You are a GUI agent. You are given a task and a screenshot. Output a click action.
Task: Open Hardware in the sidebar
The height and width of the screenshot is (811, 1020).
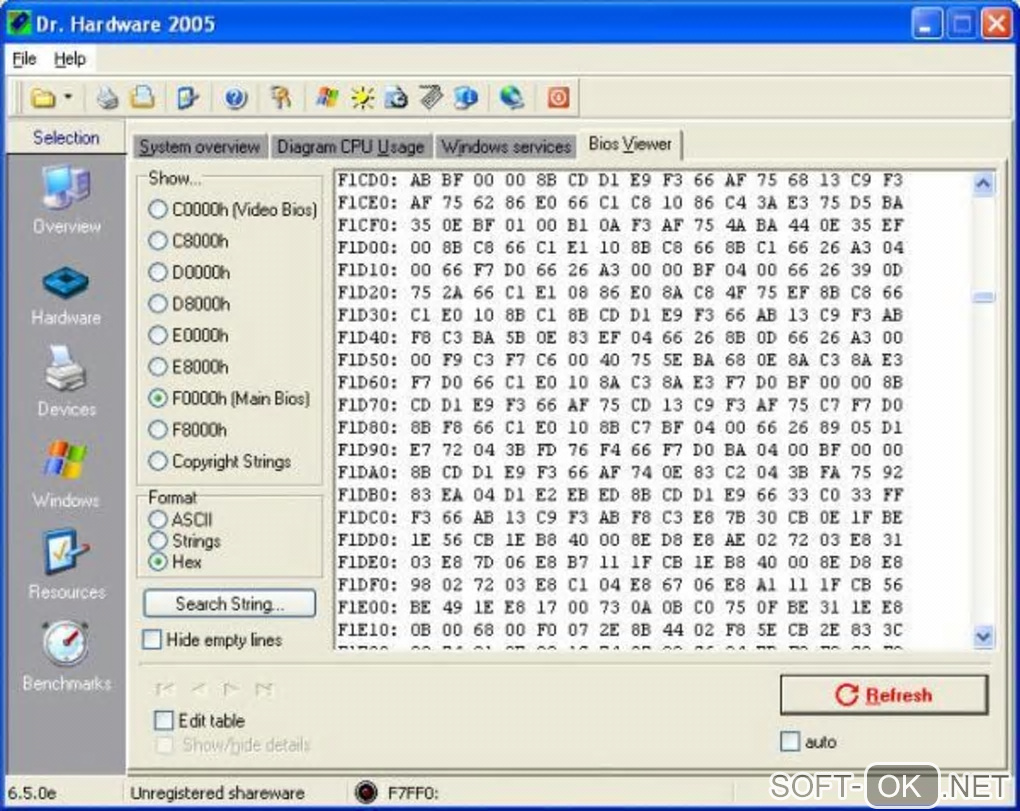(x=66, y=295)
